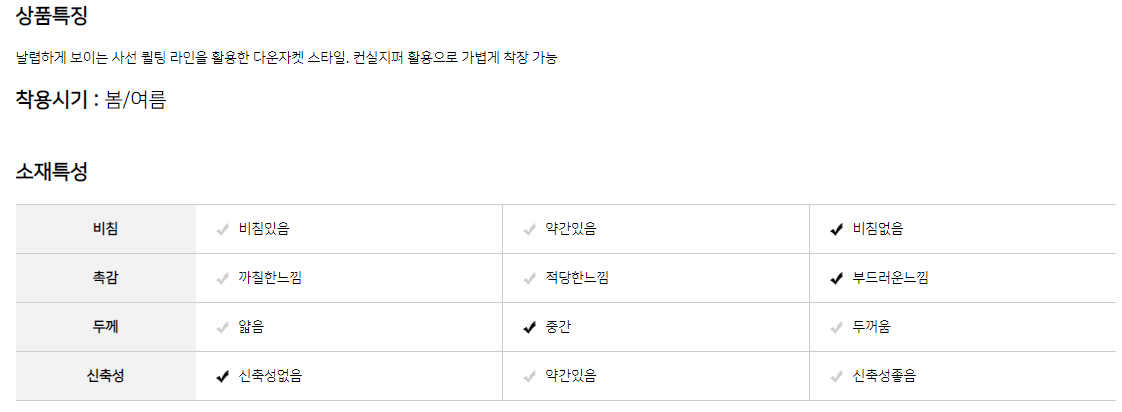Toggle the 신축성없음 option
Viewport: 1122px width, 412px height.
(x=223, y=376)
